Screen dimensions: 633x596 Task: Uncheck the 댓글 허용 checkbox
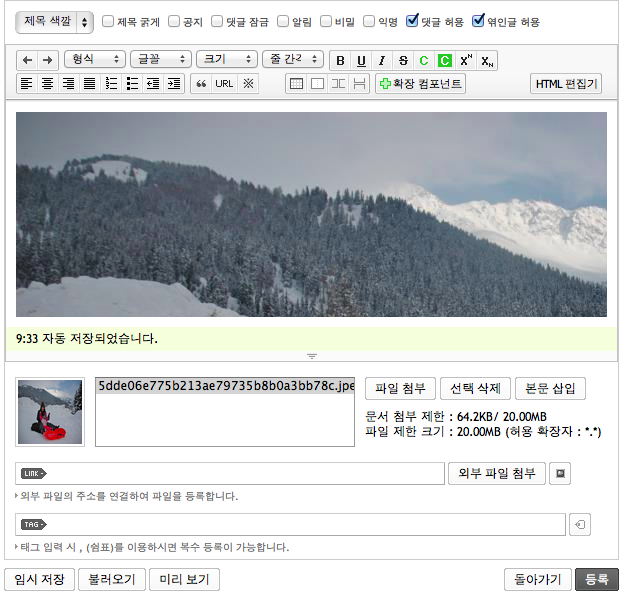412,21
